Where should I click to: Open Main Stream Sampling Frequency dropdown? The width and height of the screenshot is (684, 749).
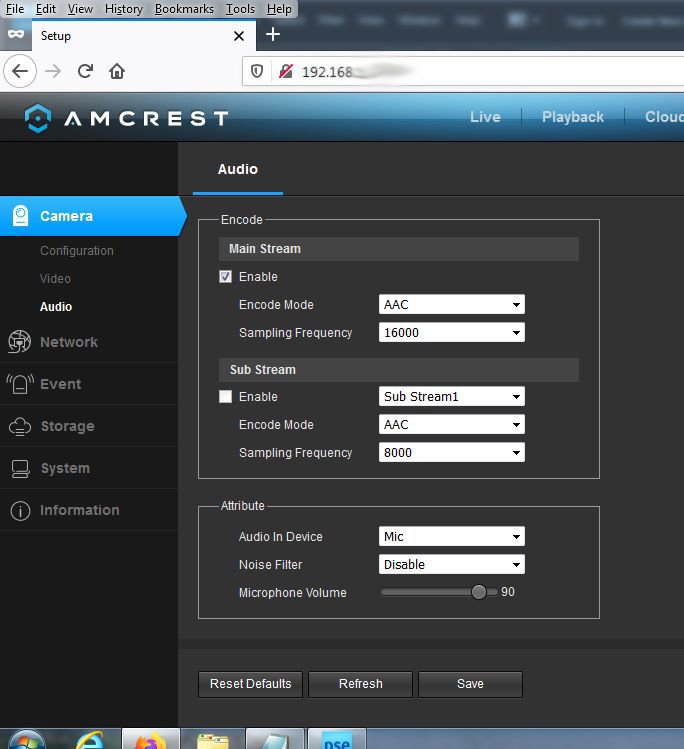click(451, 332)
